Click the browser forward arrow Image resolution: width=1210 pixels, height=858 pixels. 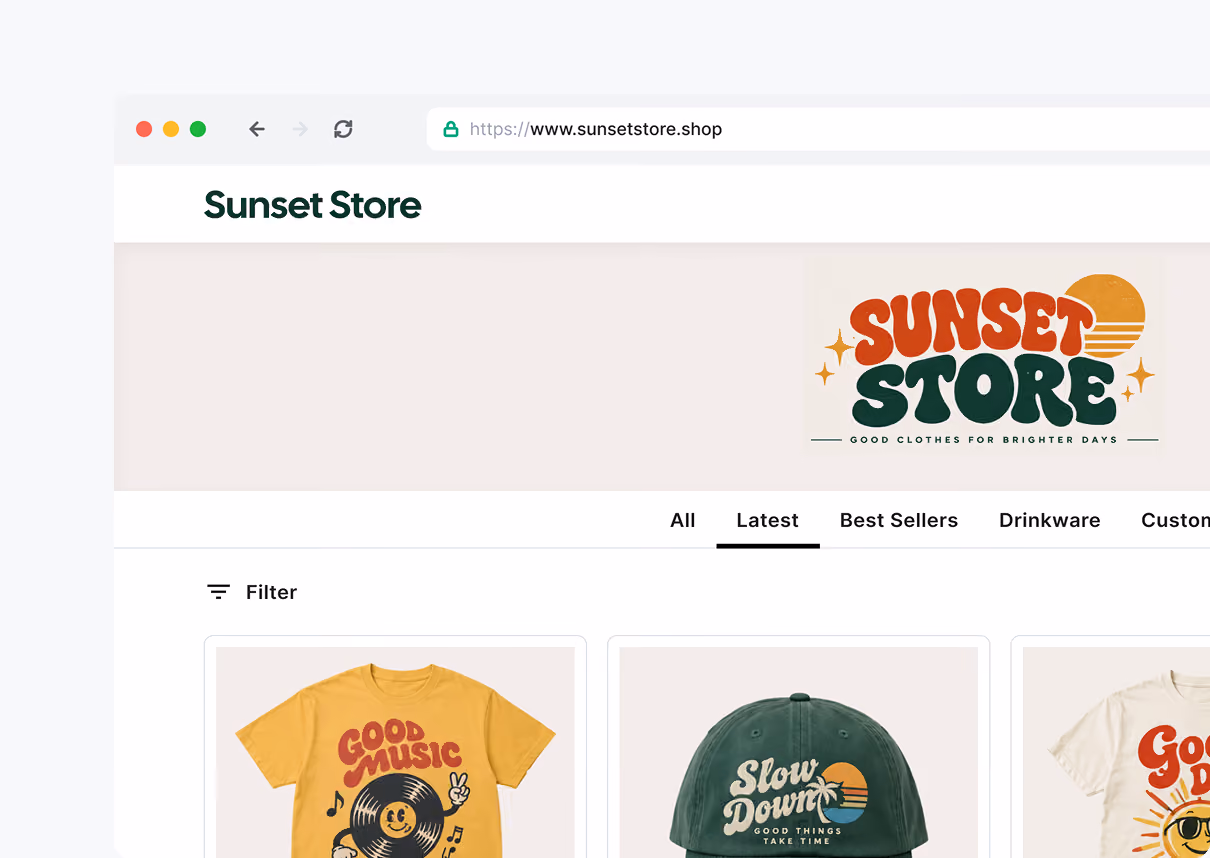(x=300, y=129)
